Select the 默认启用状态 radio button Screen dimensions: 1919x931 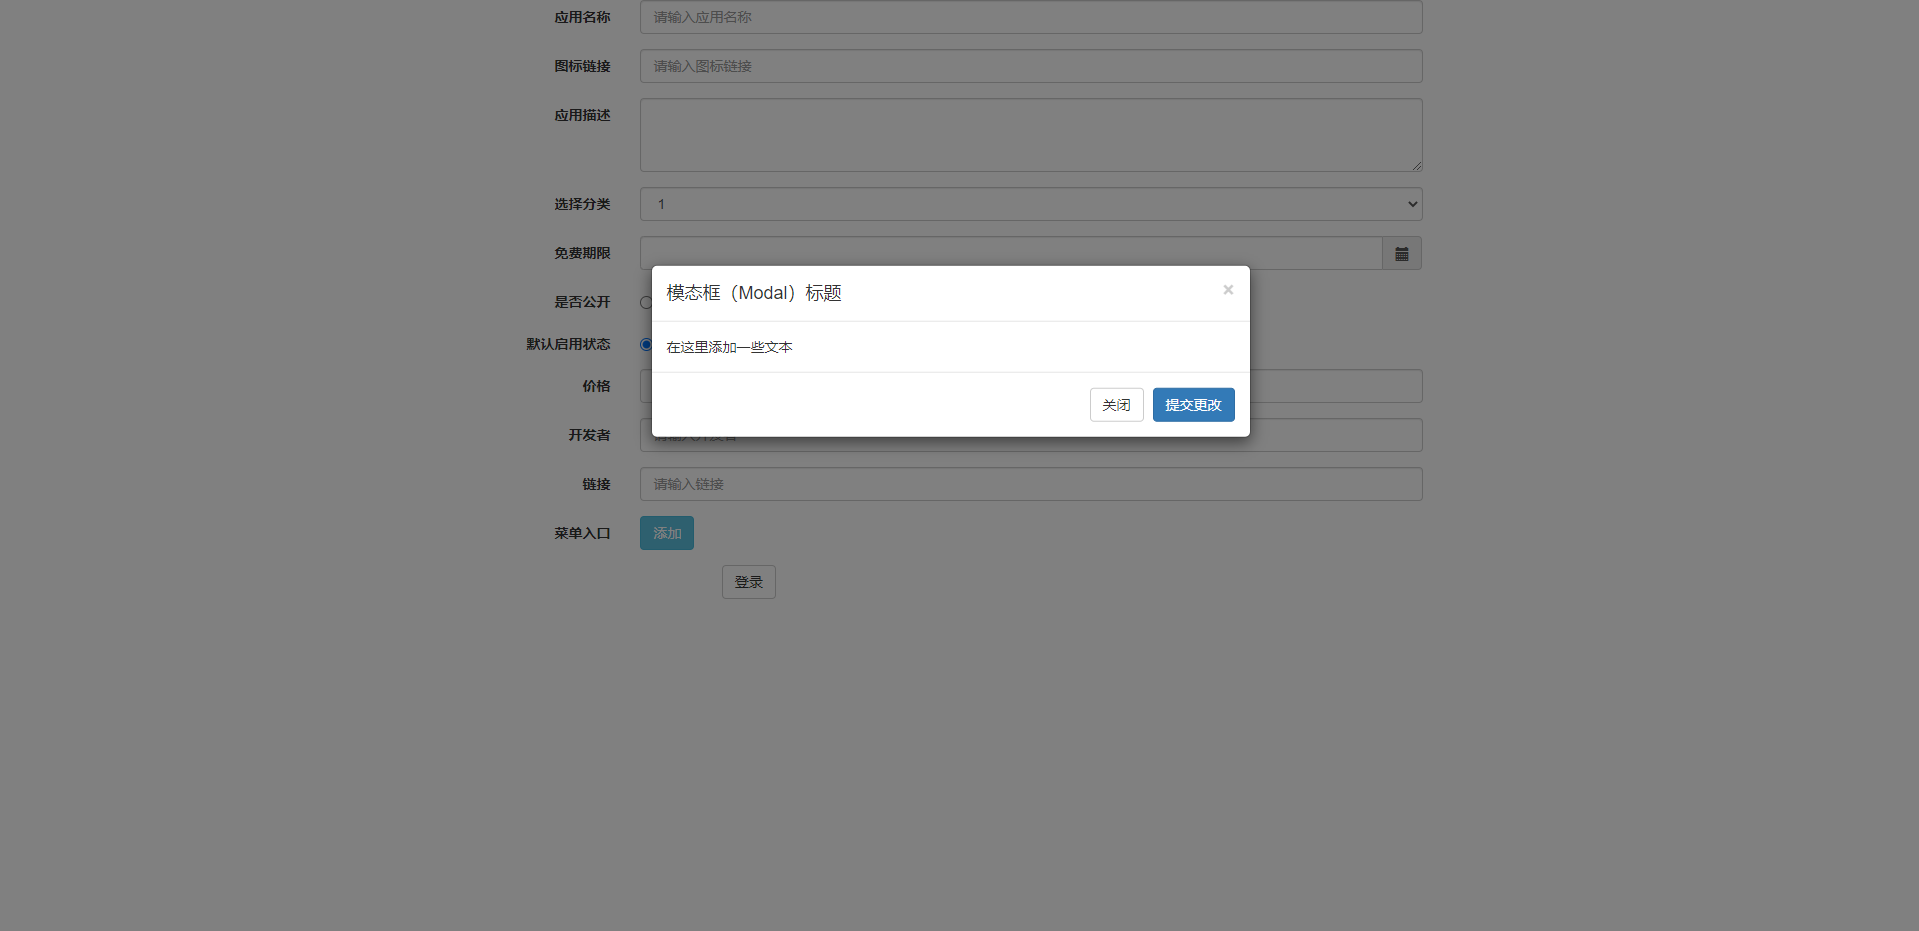[646, 344]
